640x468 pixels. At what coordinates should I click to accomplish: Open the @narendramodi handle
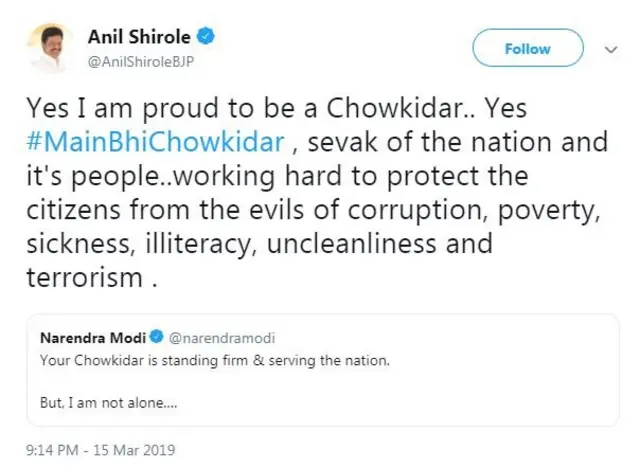click(209, 338)
